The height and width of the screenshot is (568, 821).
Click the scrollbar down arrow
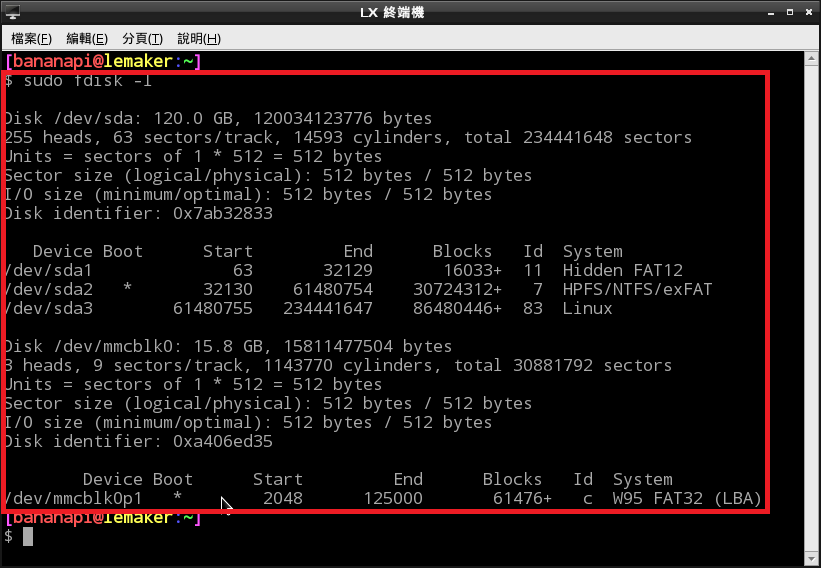[813, 560]
